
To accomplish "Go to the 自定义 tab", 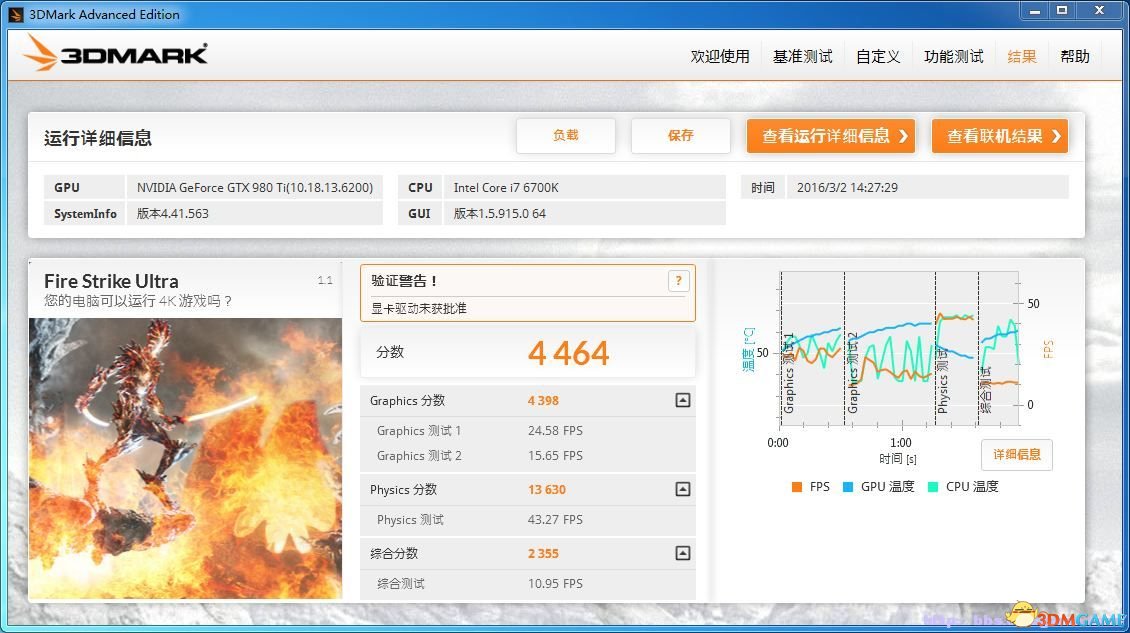I will pos(878,56).
